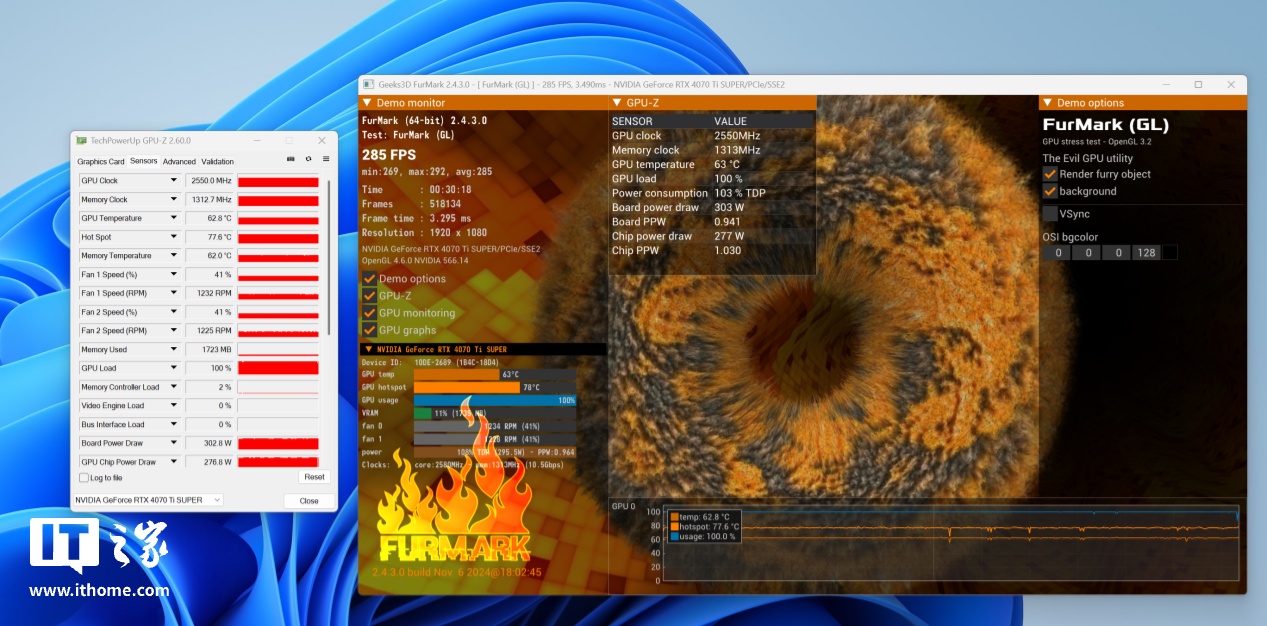Click the FurMark title bar app icon
1267x626 pixels.
click(368, 85)
